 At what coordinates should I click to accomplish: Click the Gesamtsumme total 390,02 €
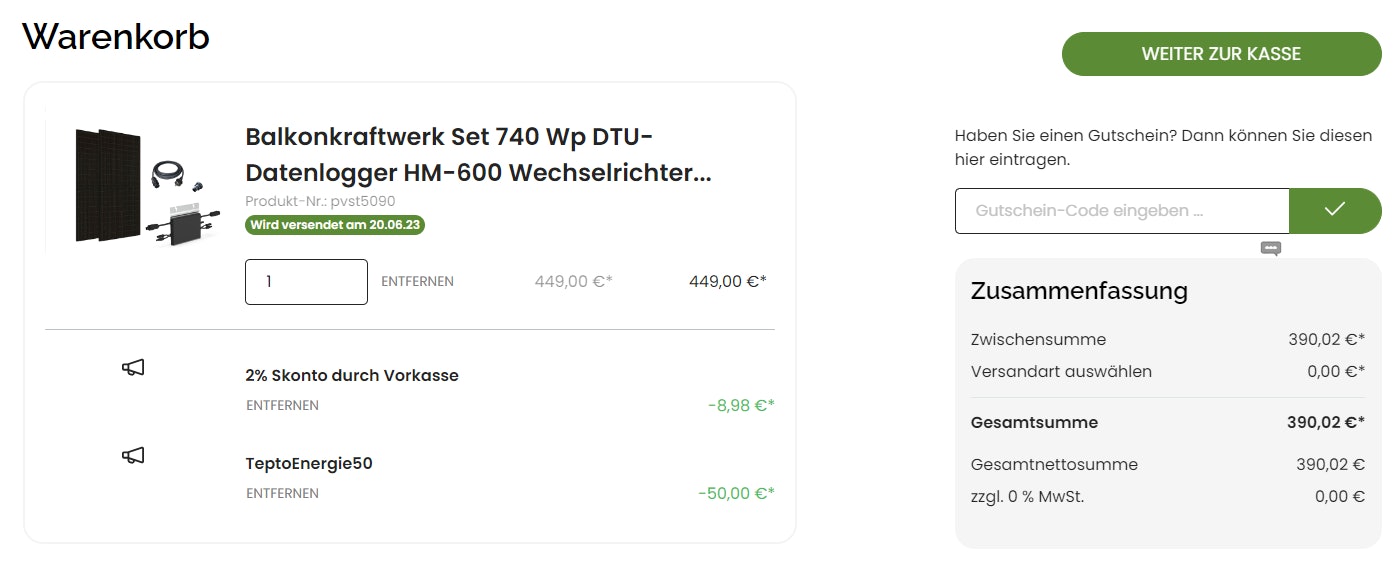[x=1325, y=423]
